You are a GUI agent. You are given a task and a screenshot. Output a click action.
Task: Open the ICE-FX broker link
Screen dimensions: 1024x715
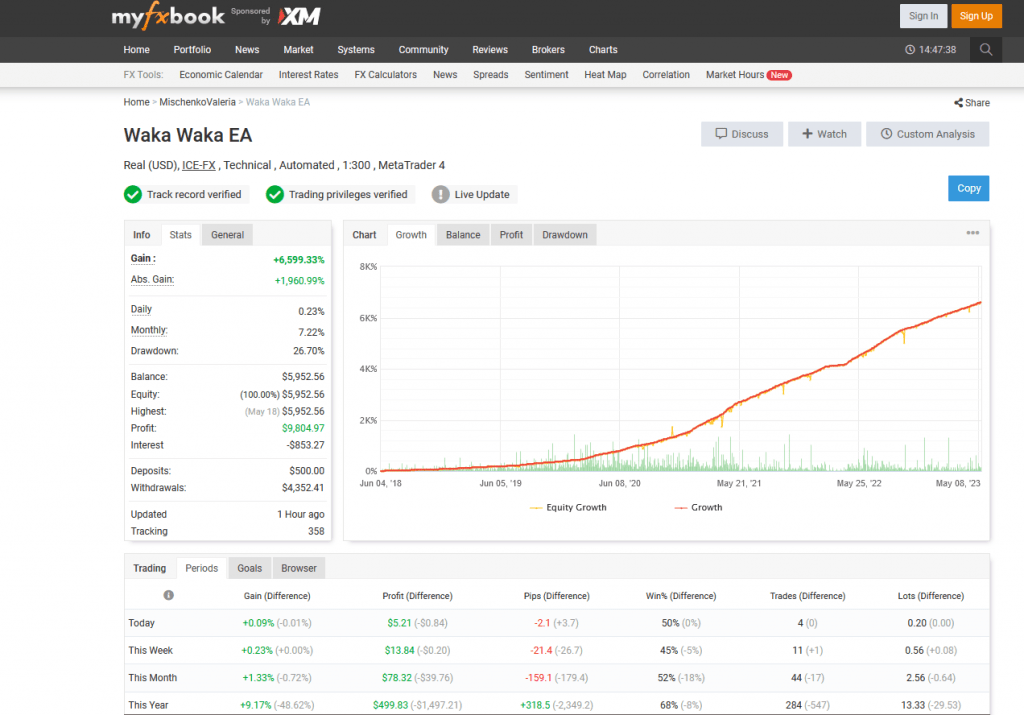pos(198,165)
